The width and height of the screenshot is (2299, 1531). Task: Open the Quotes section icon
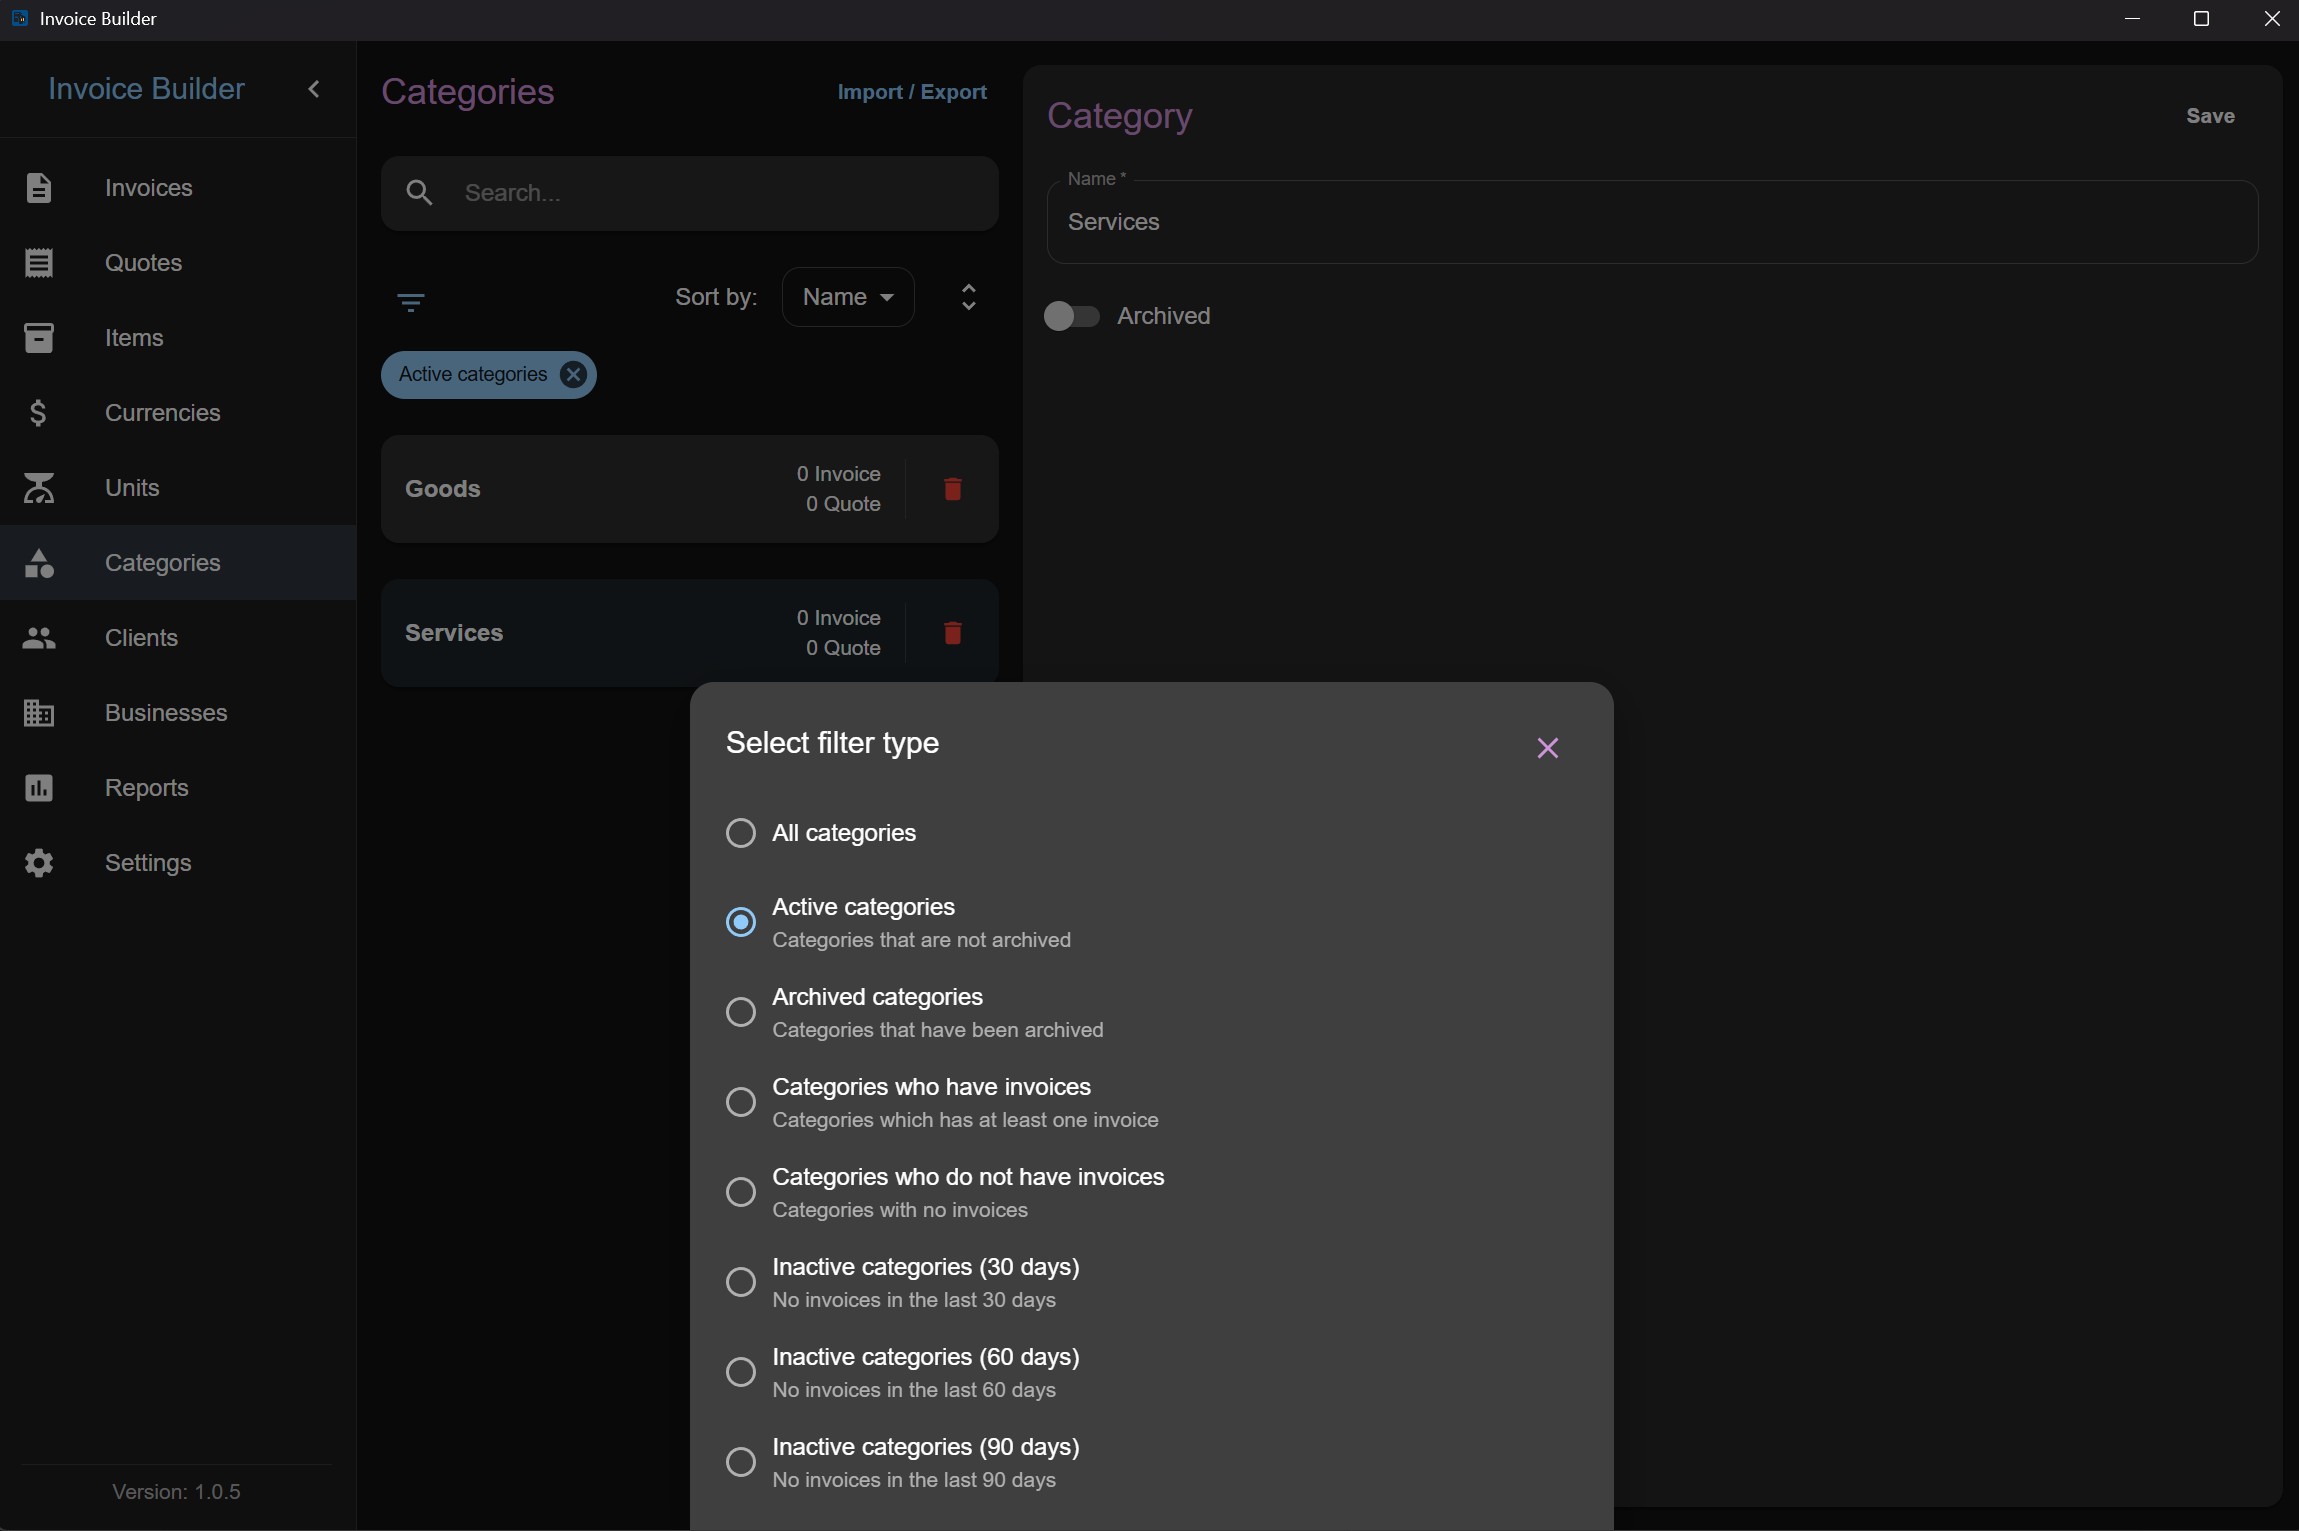[x=39, y=263]
